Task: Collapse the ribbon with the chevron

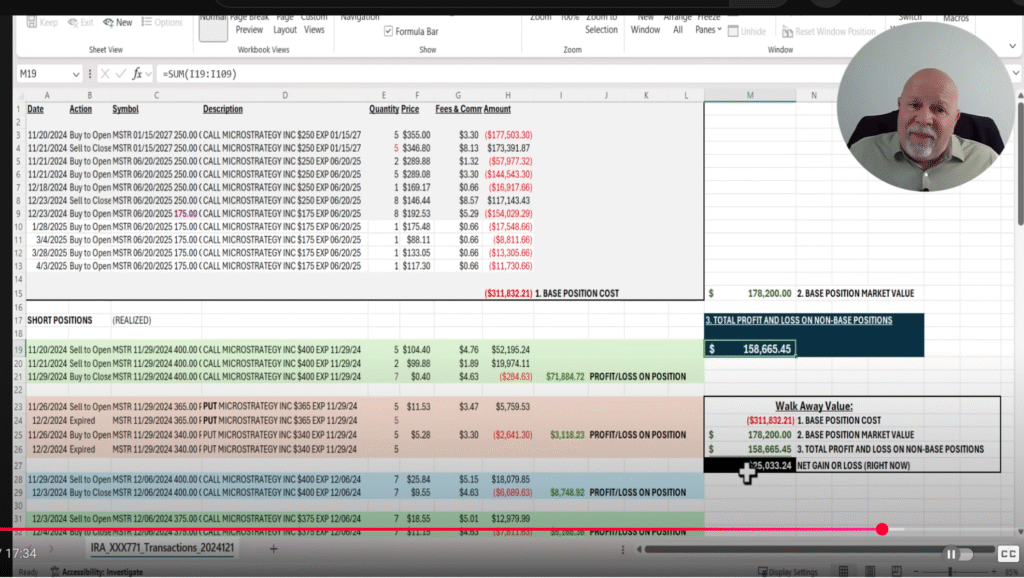Action: click(1012, 46)
